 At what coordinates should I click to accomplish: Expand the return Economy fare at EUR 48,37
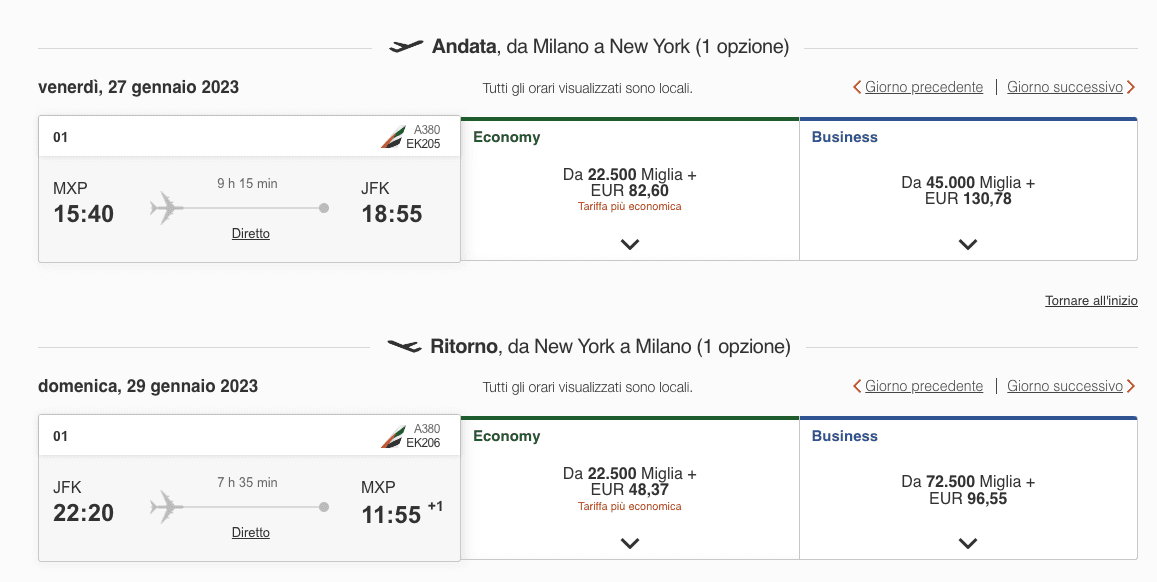click(x=629, y=544)
